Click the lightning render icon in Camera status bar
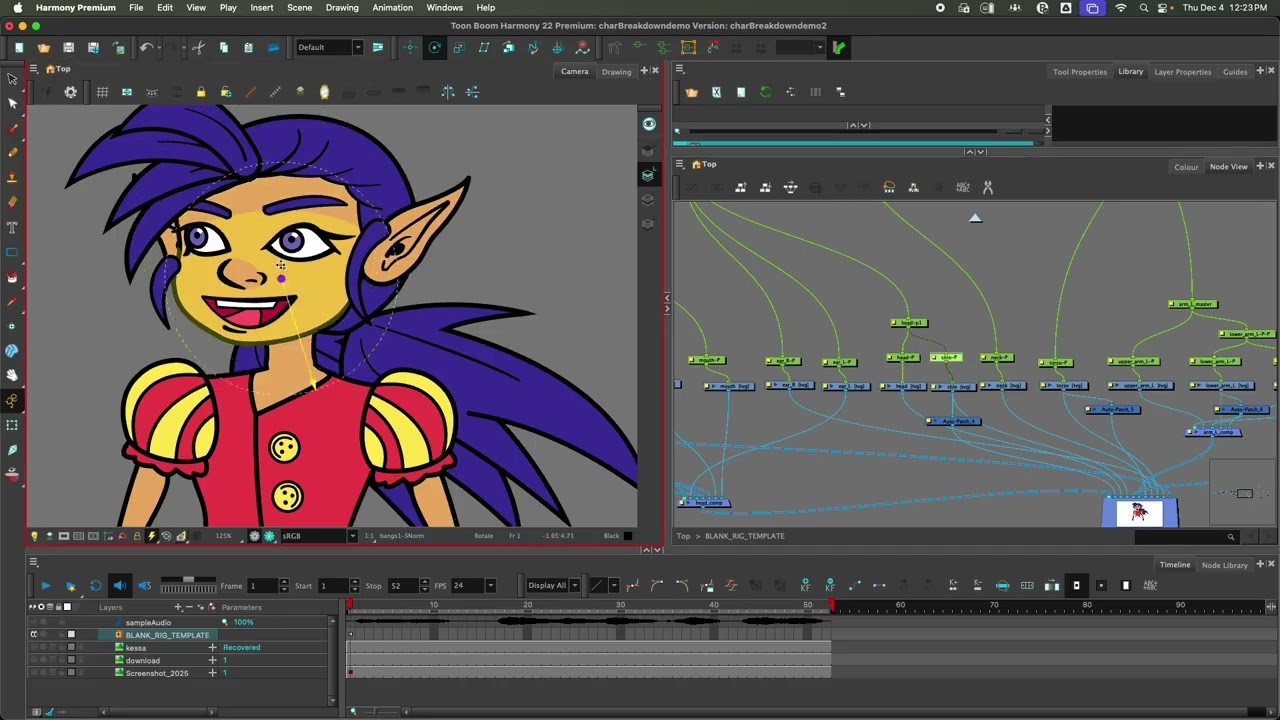The height and width of the screenshot is (720, 1280). tap(152, 536)
